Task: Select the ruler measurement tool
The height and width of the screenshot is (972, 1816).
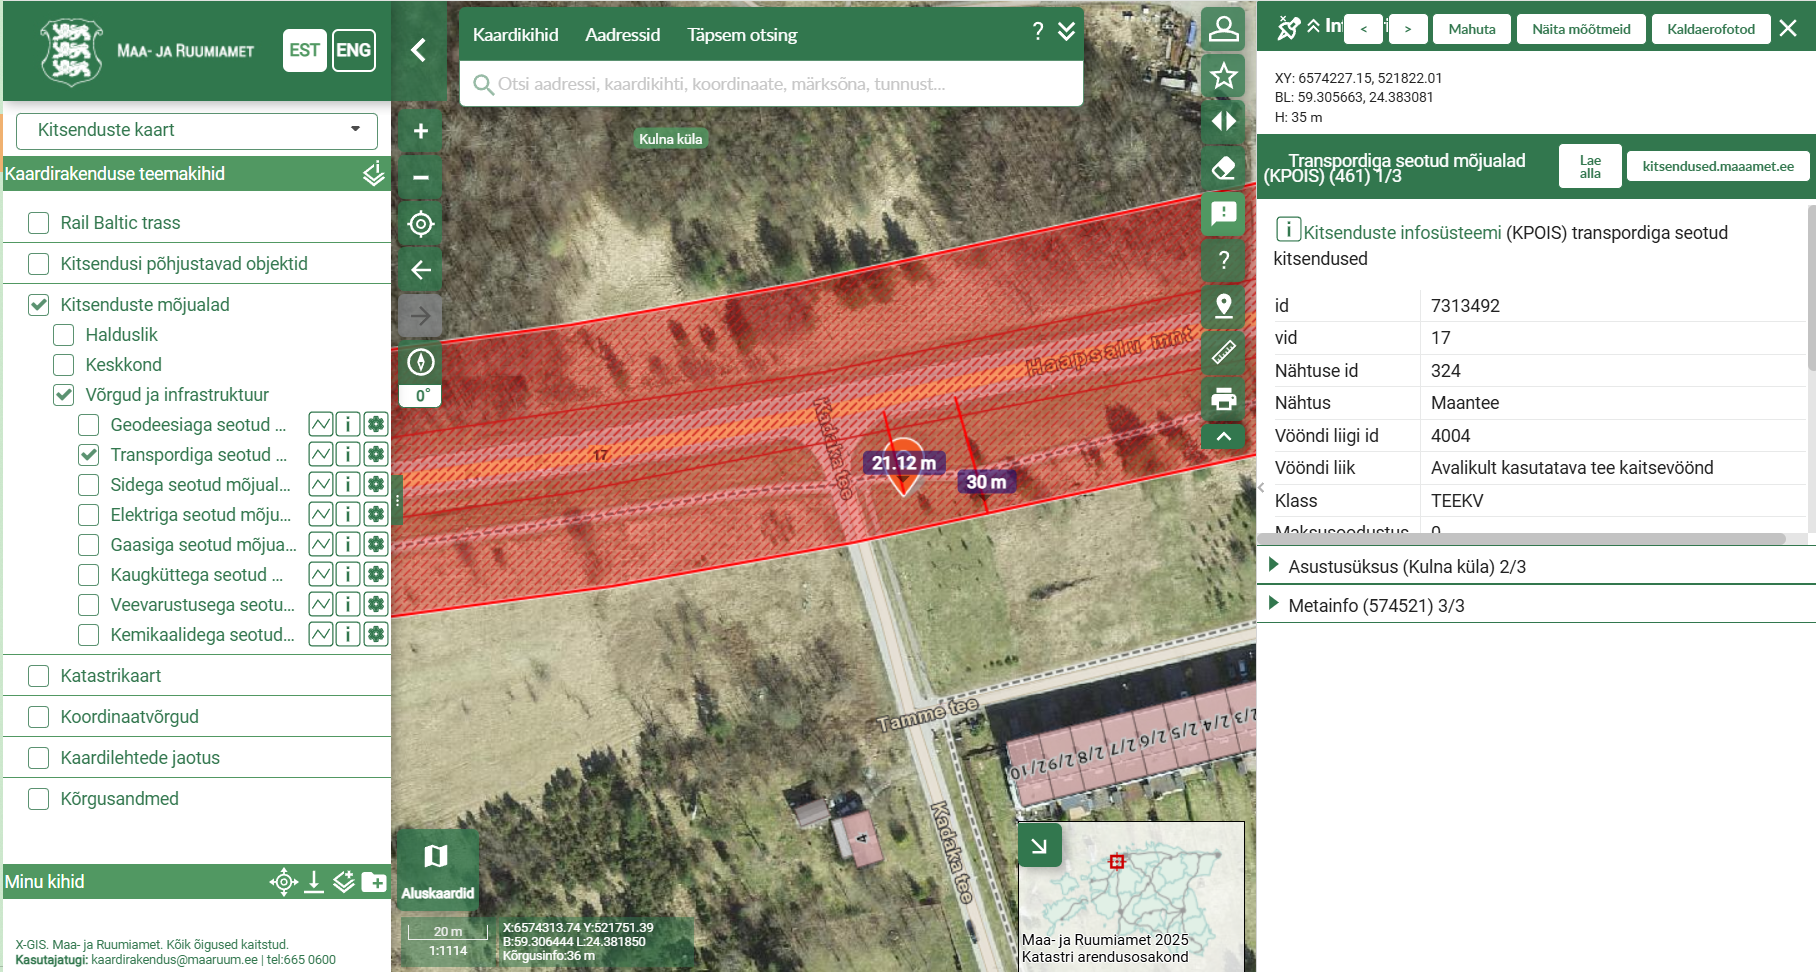Action: (x=1223, y=352)
